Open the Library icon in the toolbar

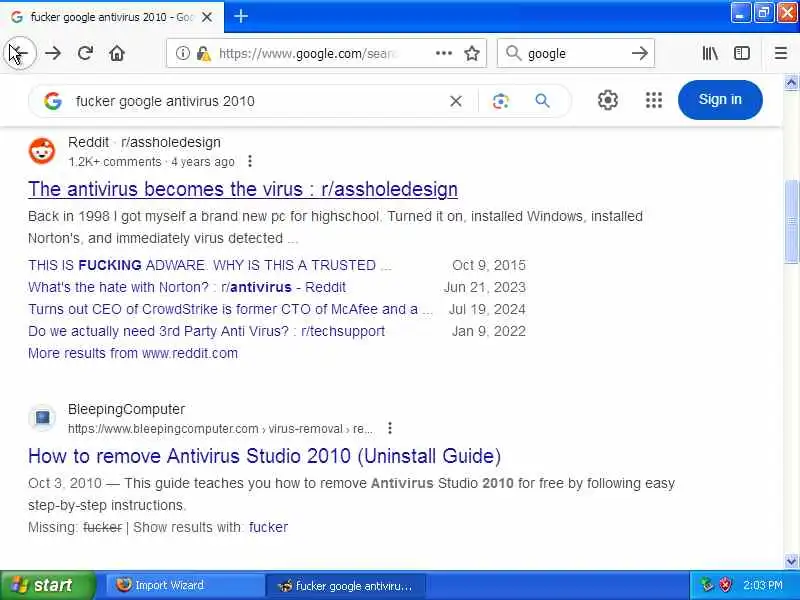(710, 53)
